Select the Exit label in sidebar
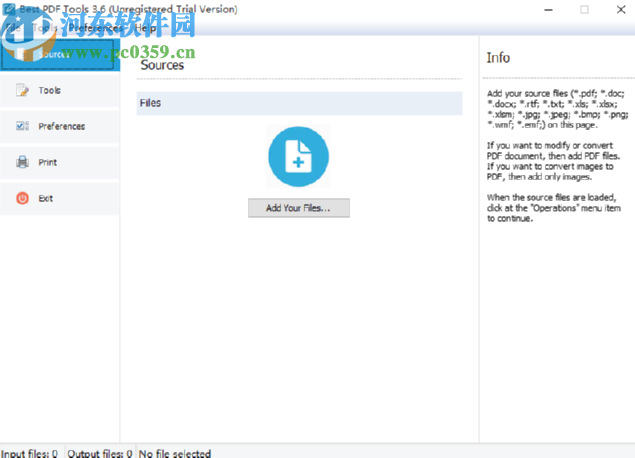 45,198
